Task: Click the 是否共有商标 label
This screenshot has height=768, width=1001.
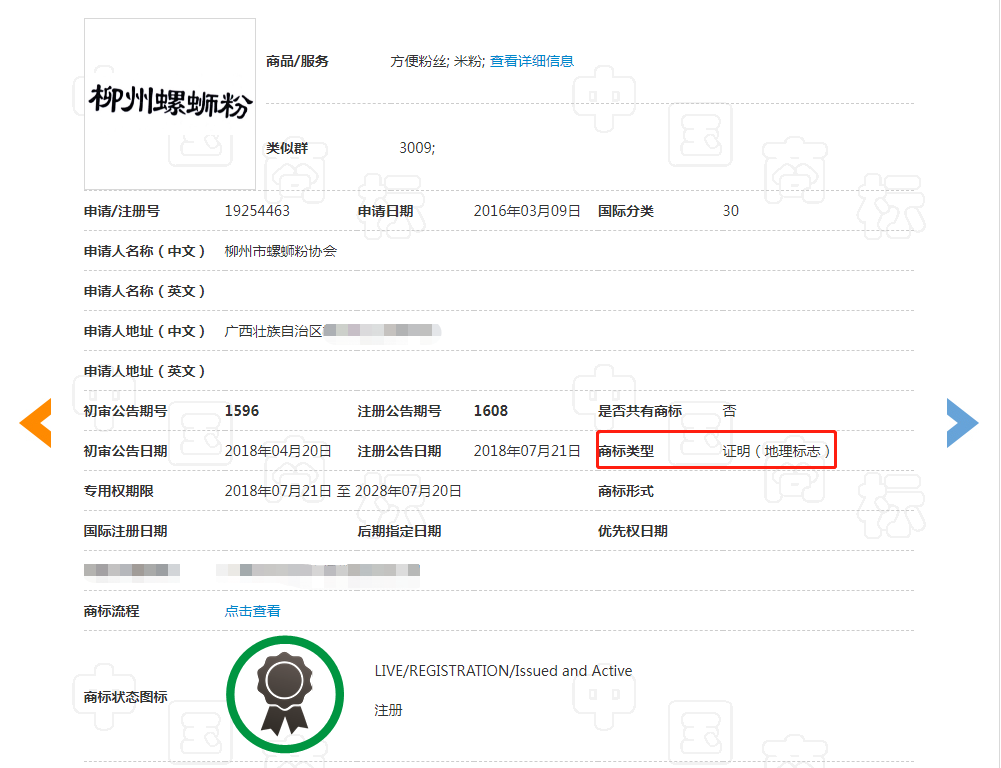Action: pyautogui.click(x=640, y=411)
